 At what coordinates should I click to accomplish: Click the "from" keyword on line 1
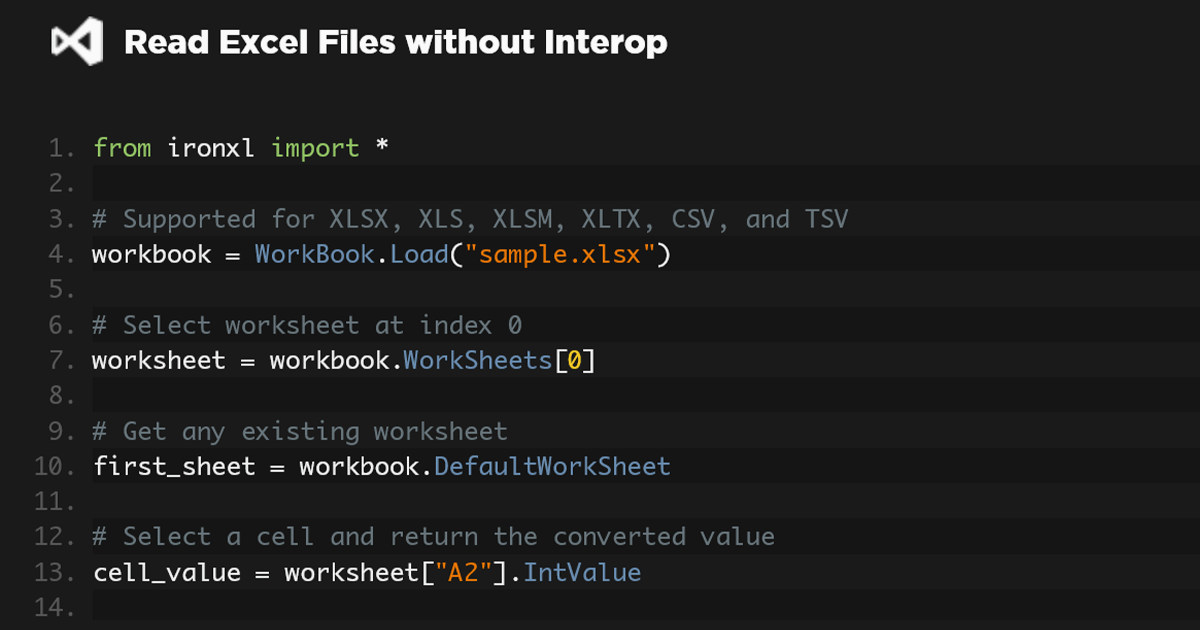pos(122,148)
